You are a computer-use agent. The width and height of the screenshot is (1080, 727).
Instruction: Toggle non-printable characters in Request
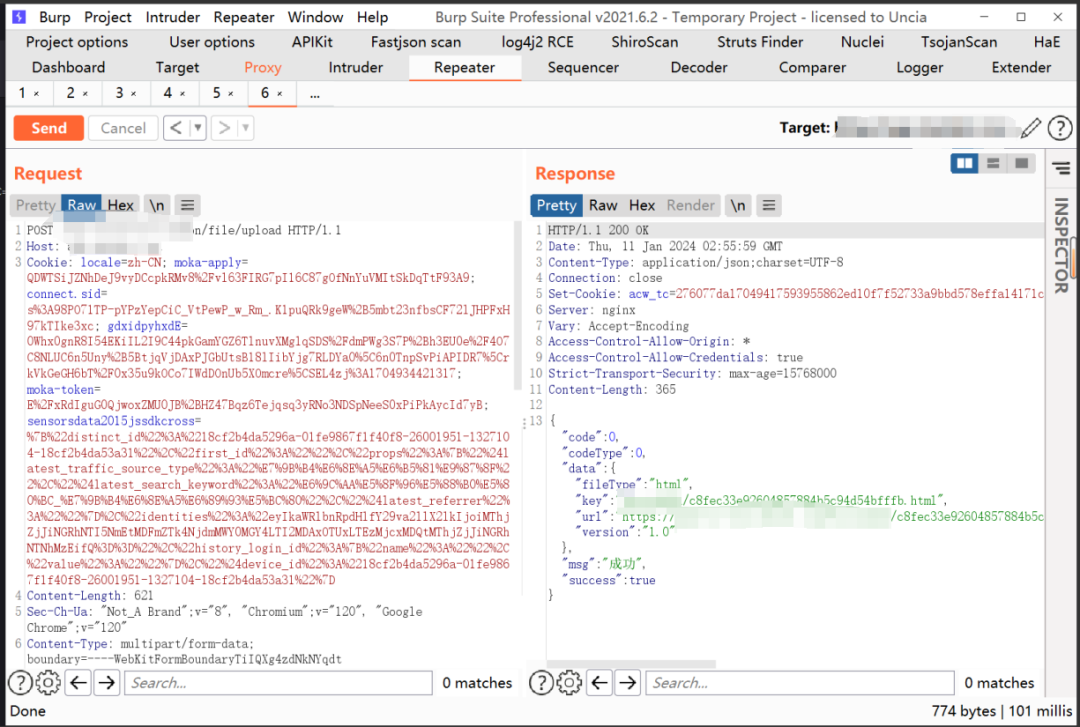coord(157,205)
